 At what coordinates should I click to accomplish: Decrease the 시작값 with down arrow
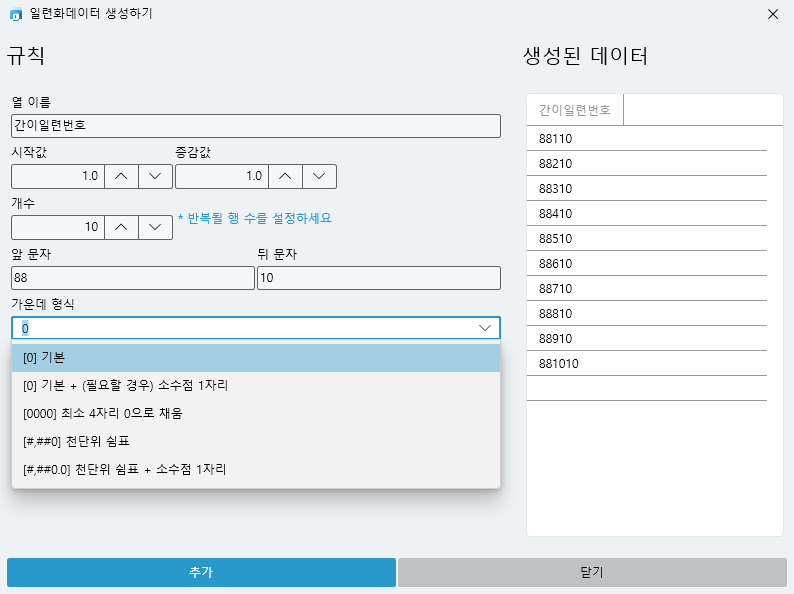[x=155, y=176]
